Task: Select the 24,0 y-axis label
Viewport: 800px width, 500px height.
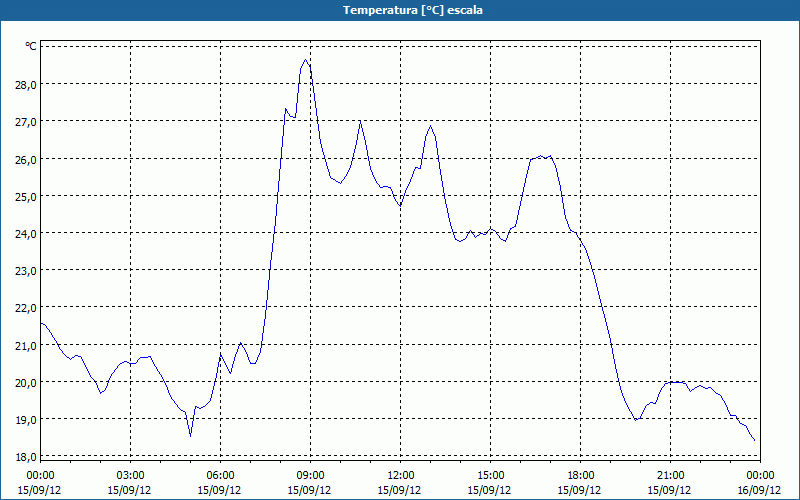Action: coord(26,234)
